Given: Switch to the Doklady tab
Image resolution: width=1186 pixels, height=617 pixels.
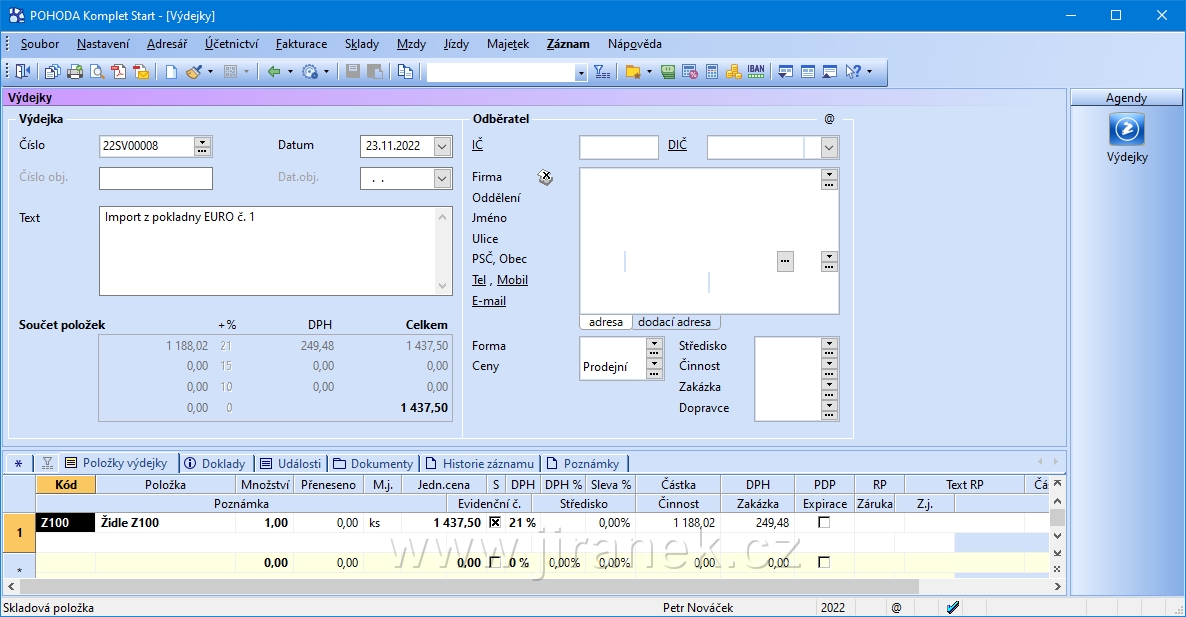Looking at the screenshot, I should coord(215,464).
